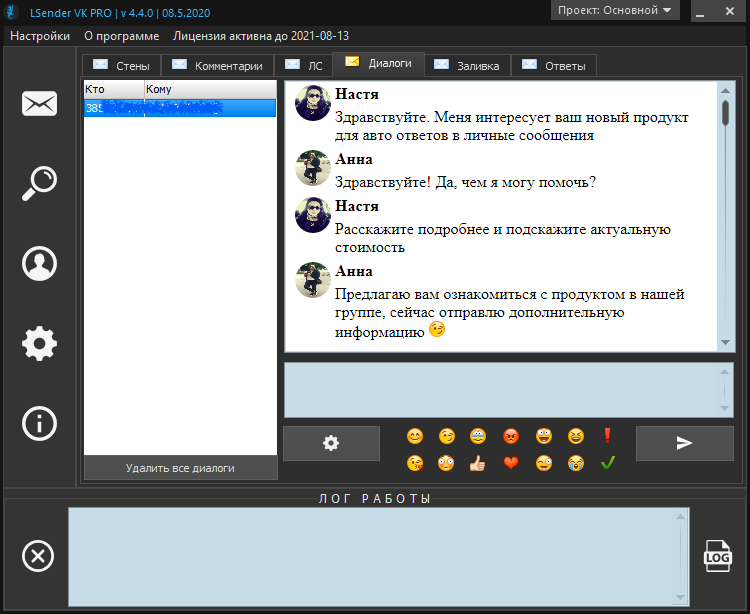
Task: Click message 'Расскажите подробнее и подскажите актуальную стоимость'
Action: [x=502, y=238]
